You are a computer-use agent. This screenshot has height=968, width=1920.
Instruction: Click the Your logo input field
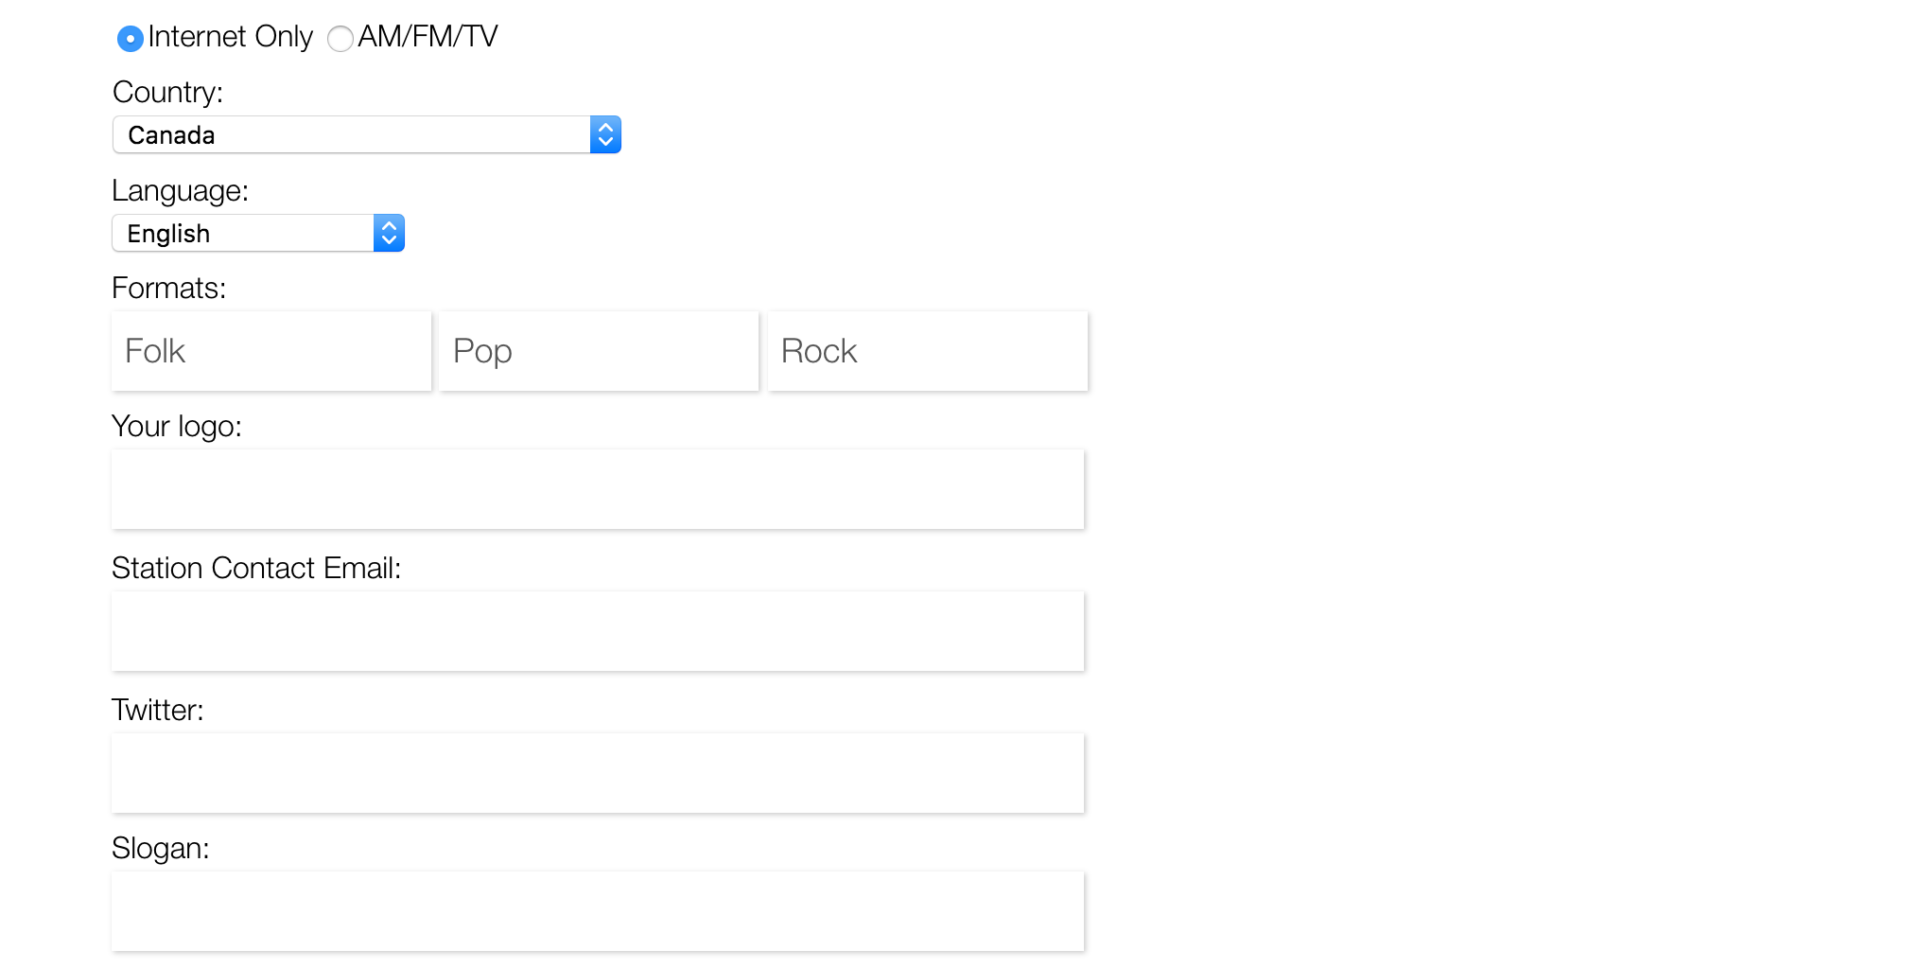pyautogui.click(x=597, y=489)
